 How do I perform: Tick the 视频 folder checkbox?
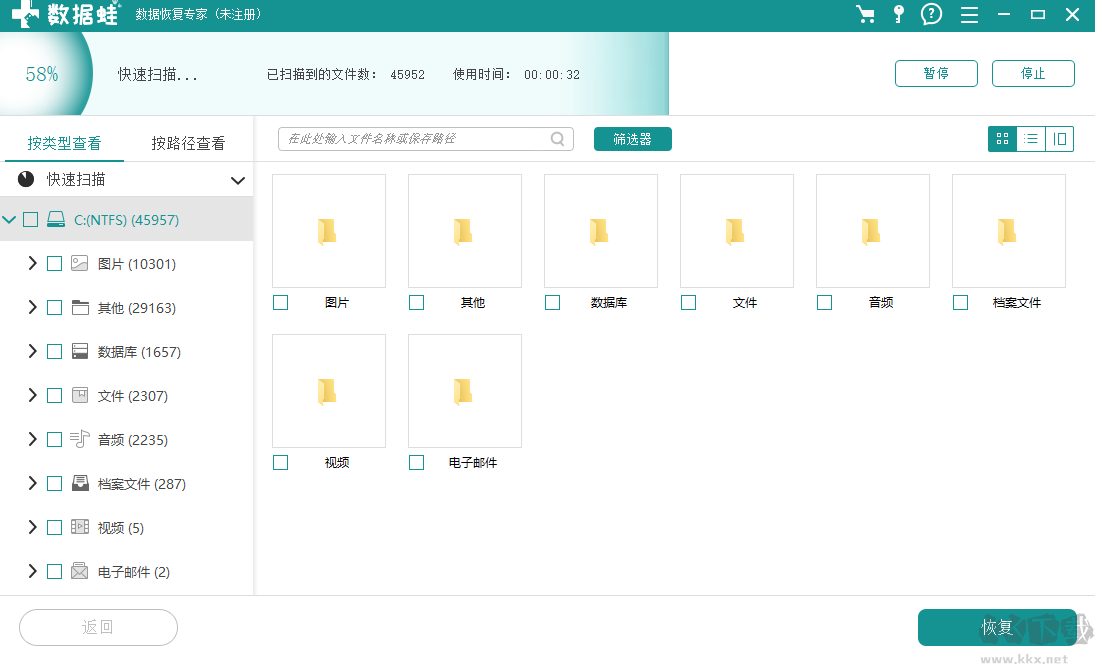(281, 462)
